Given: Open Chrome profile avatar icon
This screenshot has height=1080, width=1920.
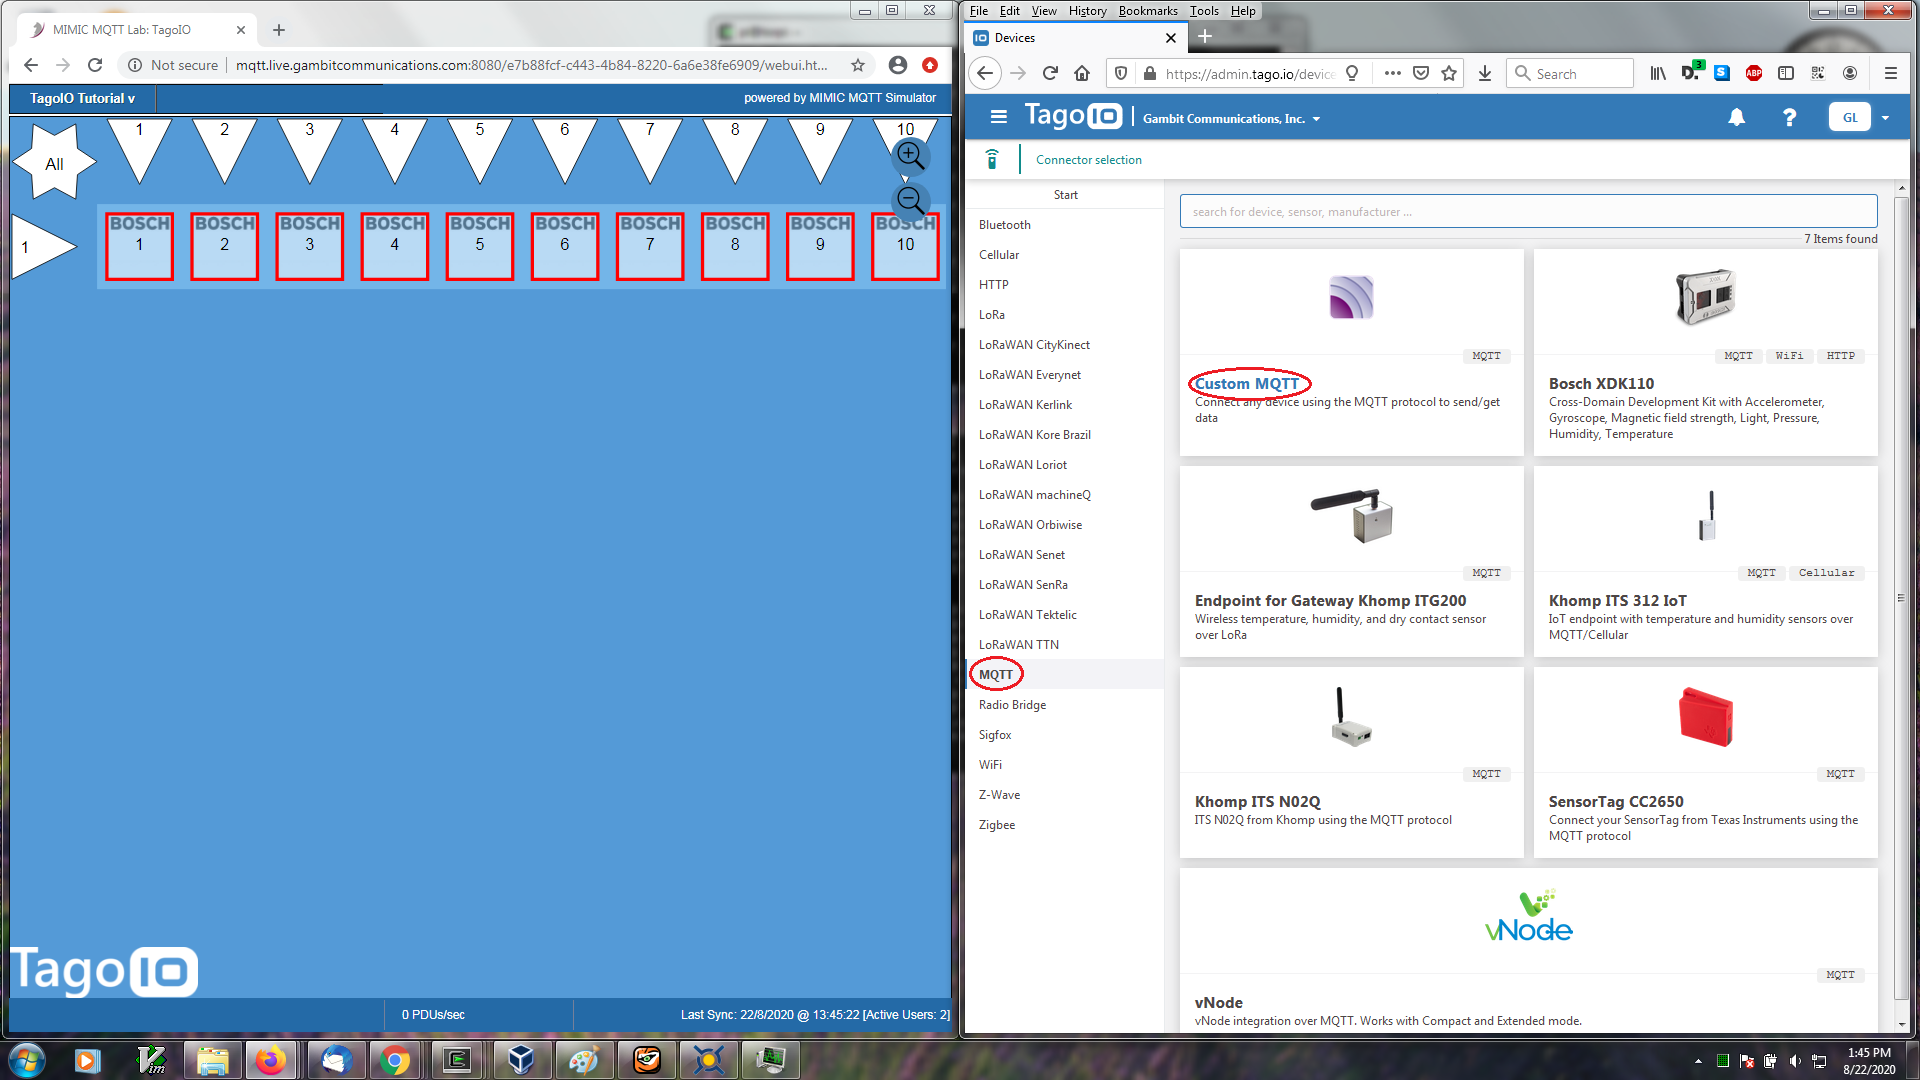Looking at the screenshot, I should [898, 65].
